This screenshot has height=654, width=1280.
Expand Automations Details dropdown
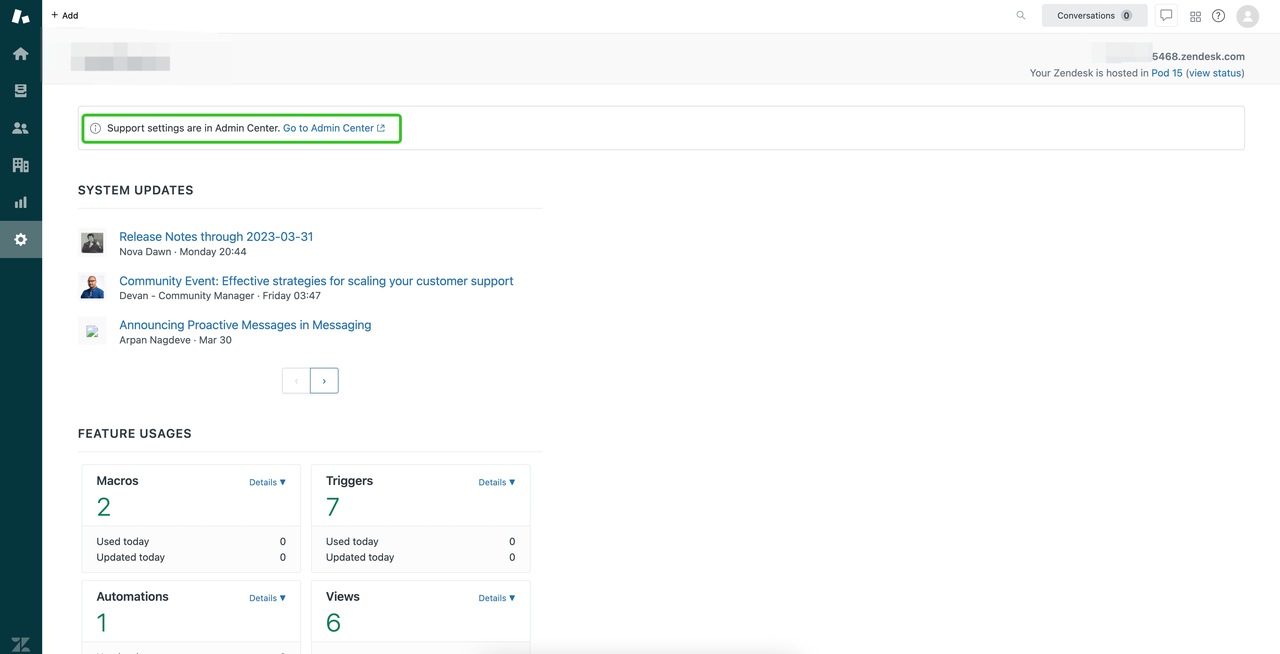[x=267, y=598]
